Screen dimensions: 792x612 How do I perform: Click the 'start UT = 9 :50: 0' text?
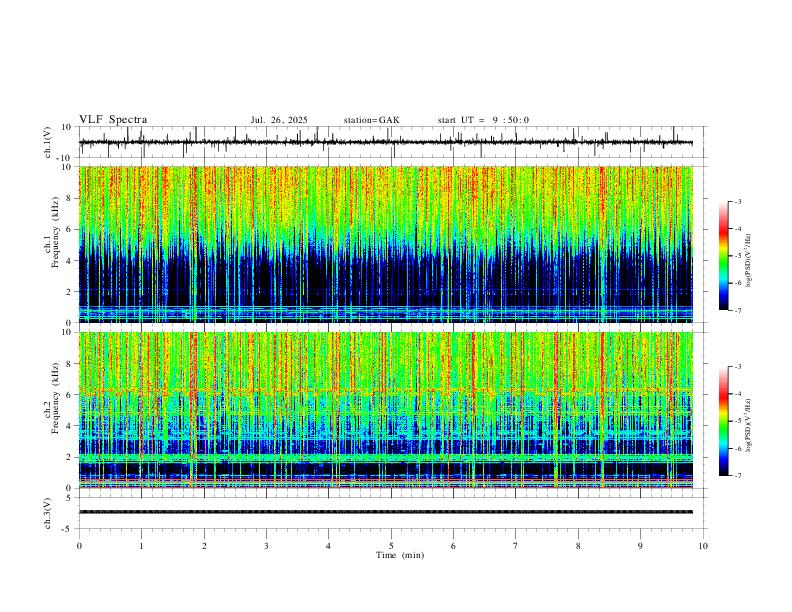point(483,120)
